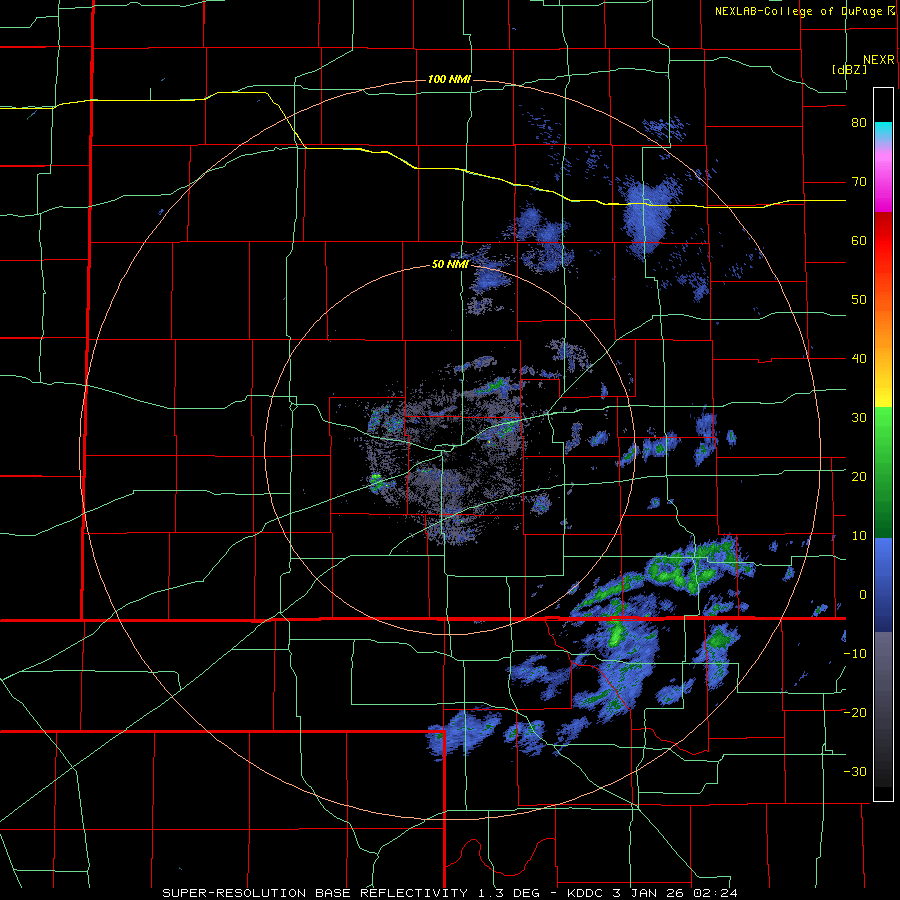Select the 10 value on the dBZ scale
This screenshot has height=900, width=900.
point(859,536)
